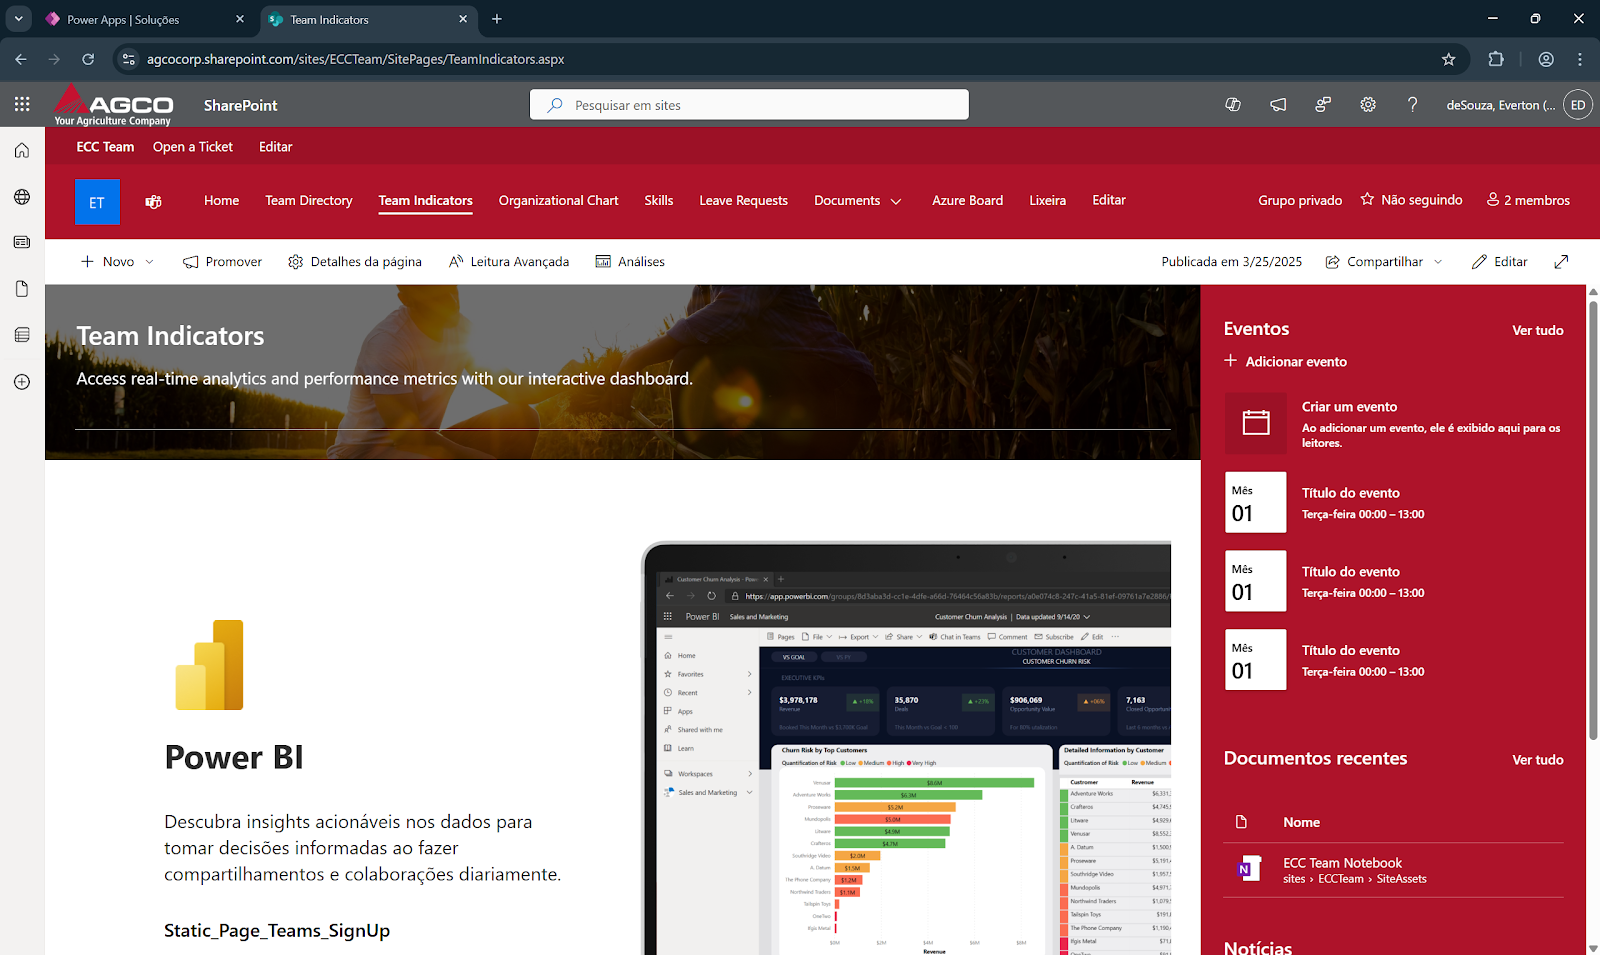This screenshot has height=955, width=1600.
Task: Open My lists sidebar icon
Action: click(x=22, y=335)
